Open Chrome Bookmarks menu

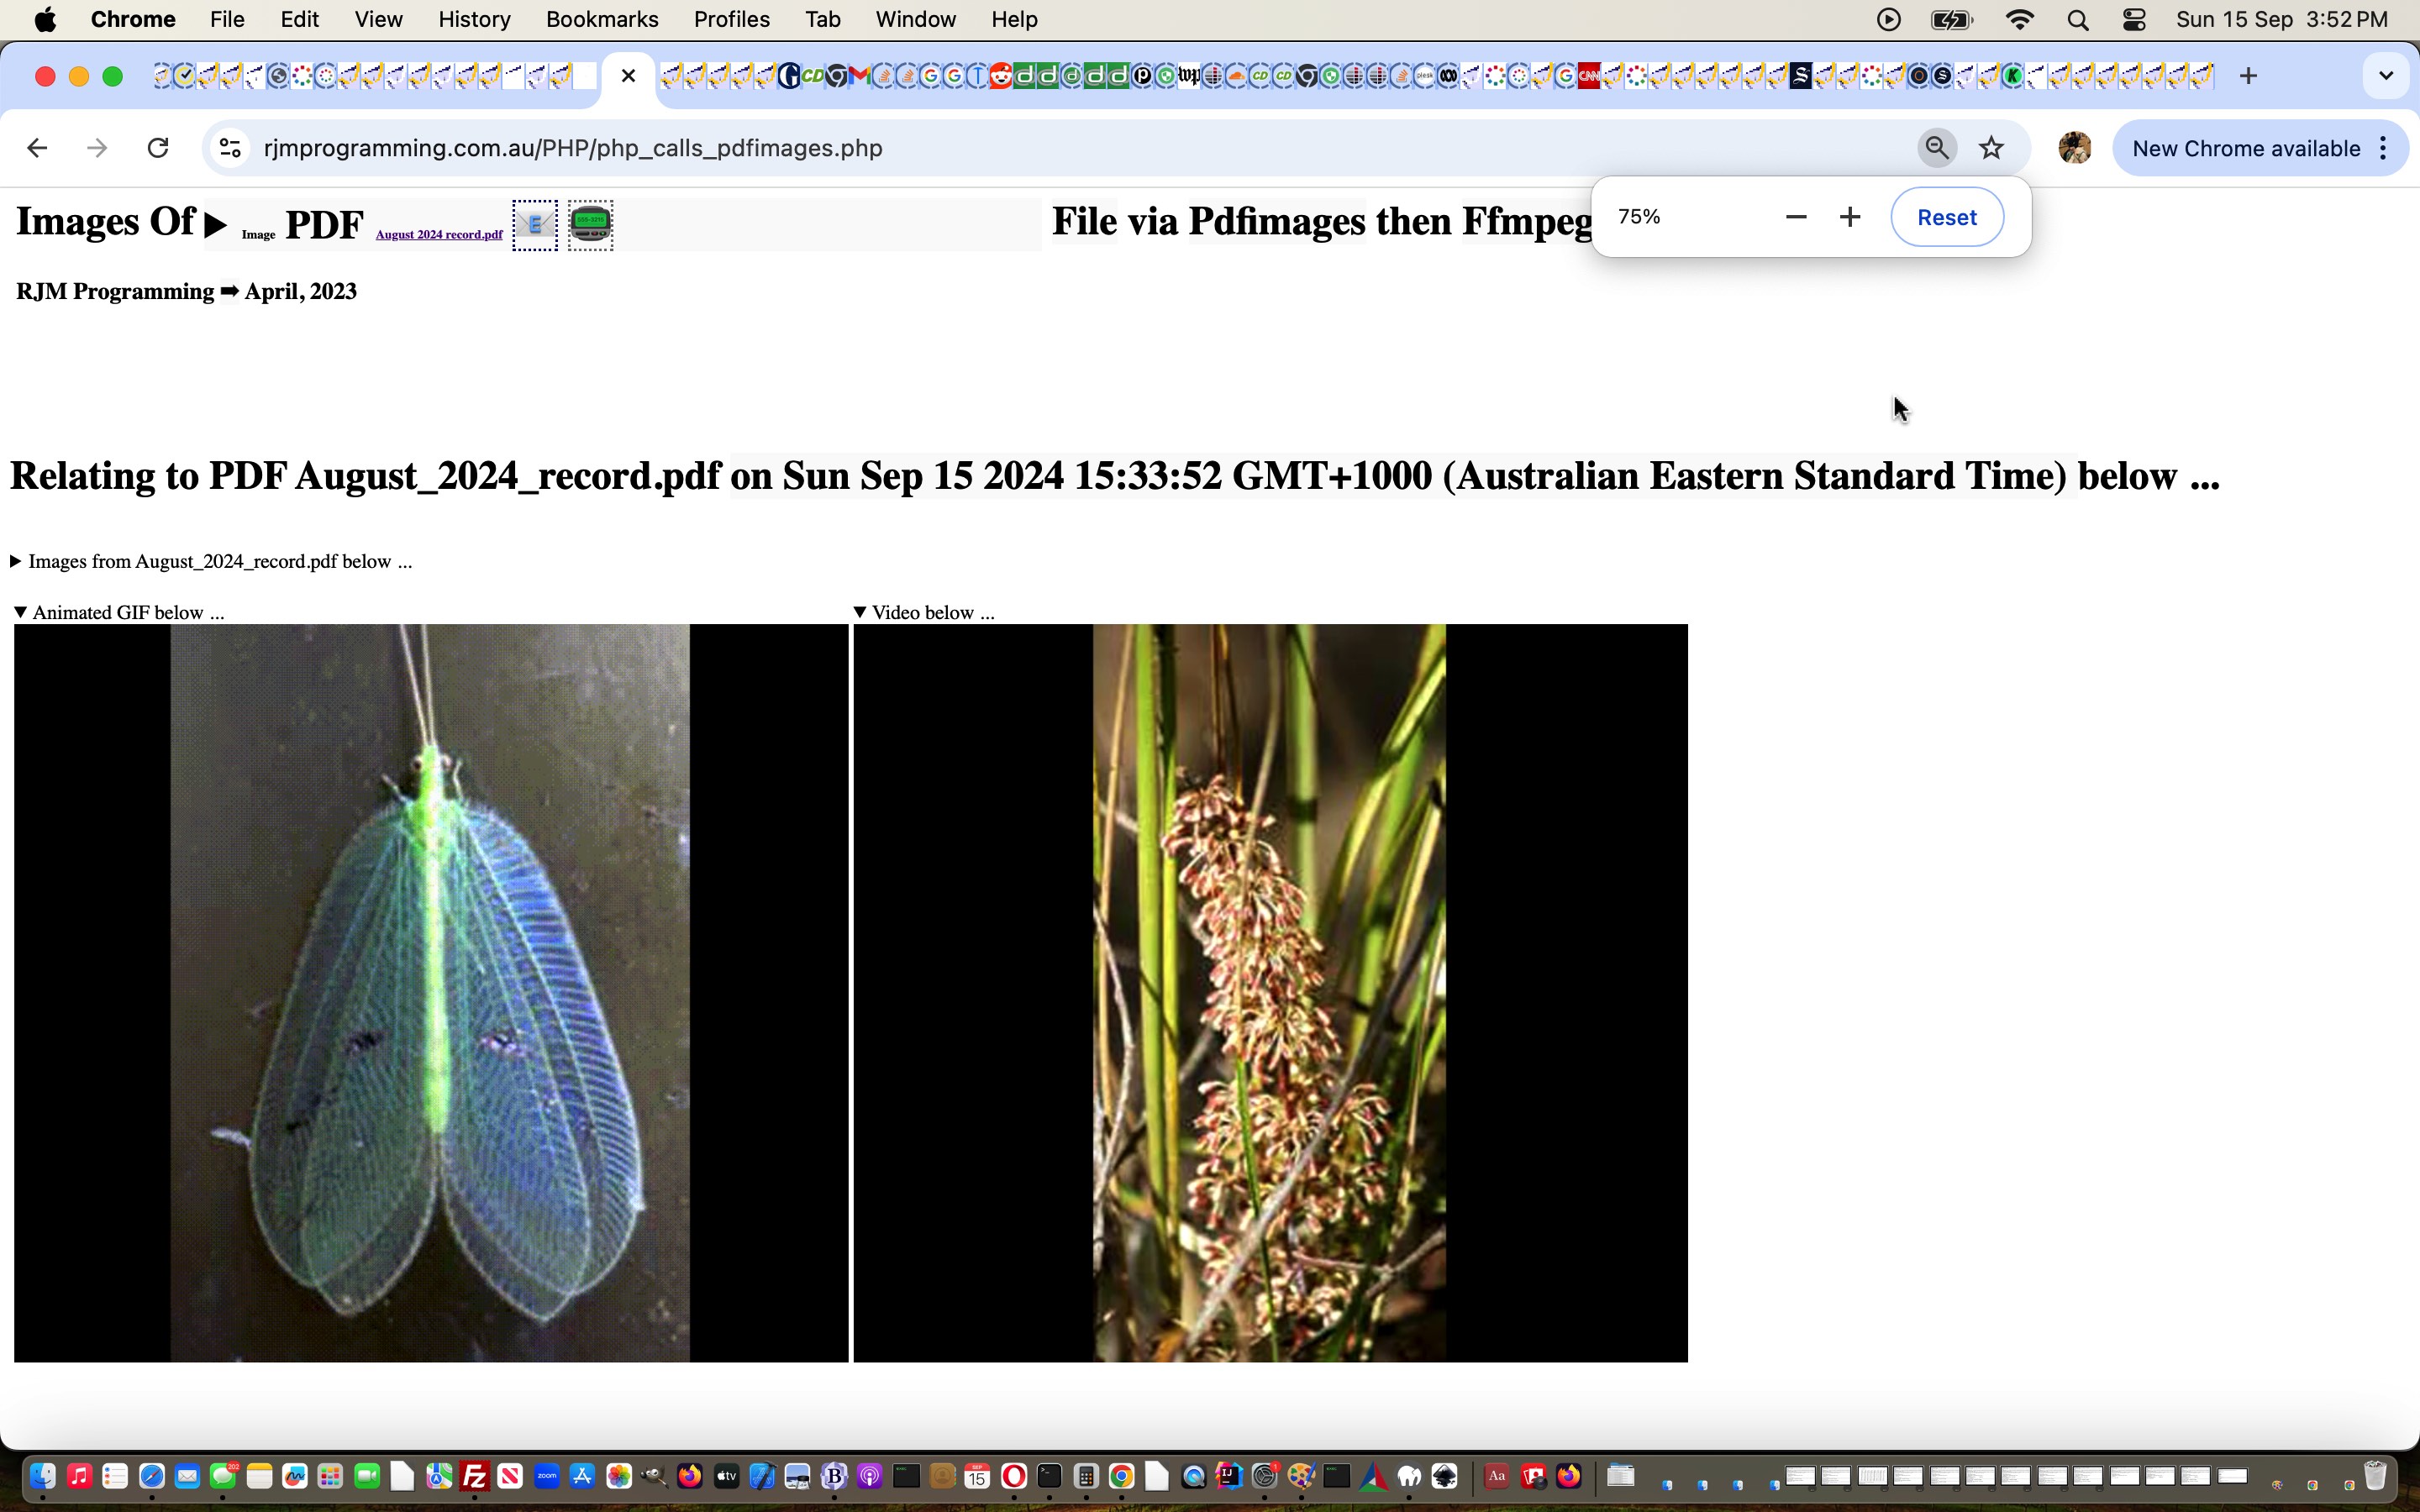point(601,19)
